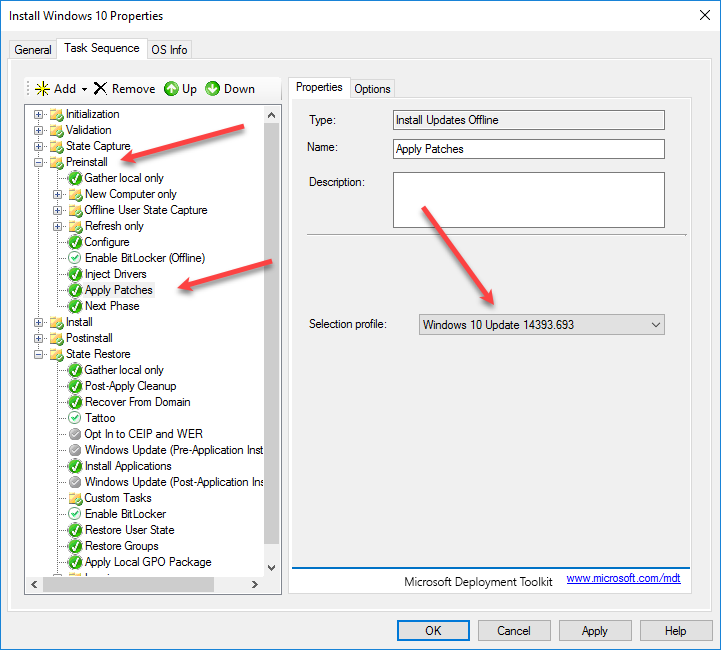Image resolution: width=721 pixels, height=650 pixels.
Task: Open the OS Info tab
Action: click(169, 50)
